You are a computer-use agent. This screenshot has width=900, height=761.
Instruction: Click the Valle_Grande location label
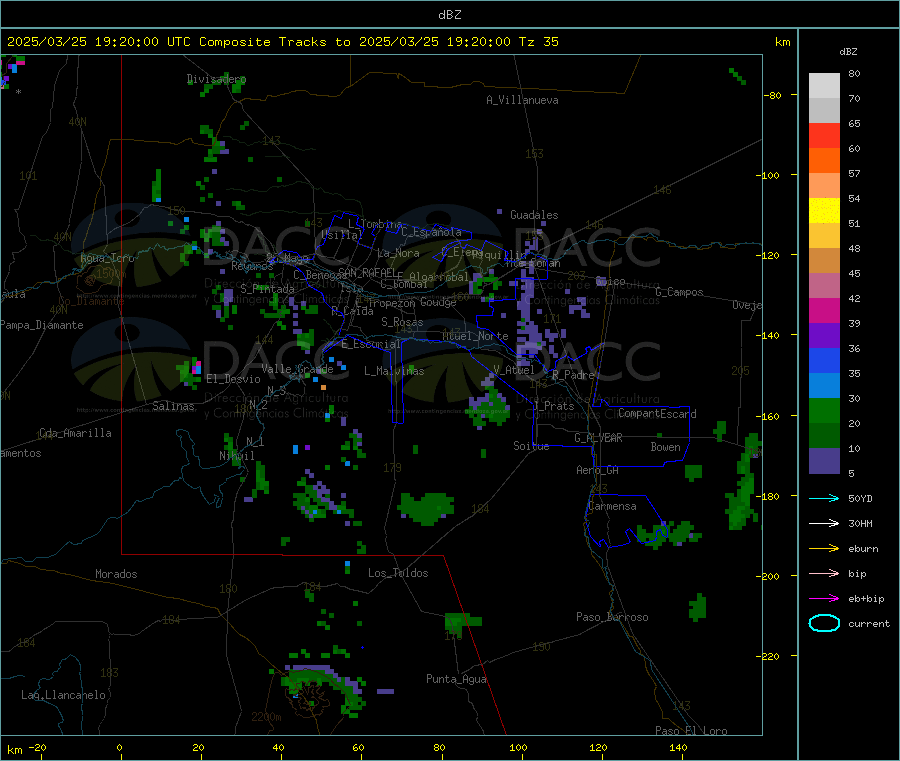pos(297,368)
